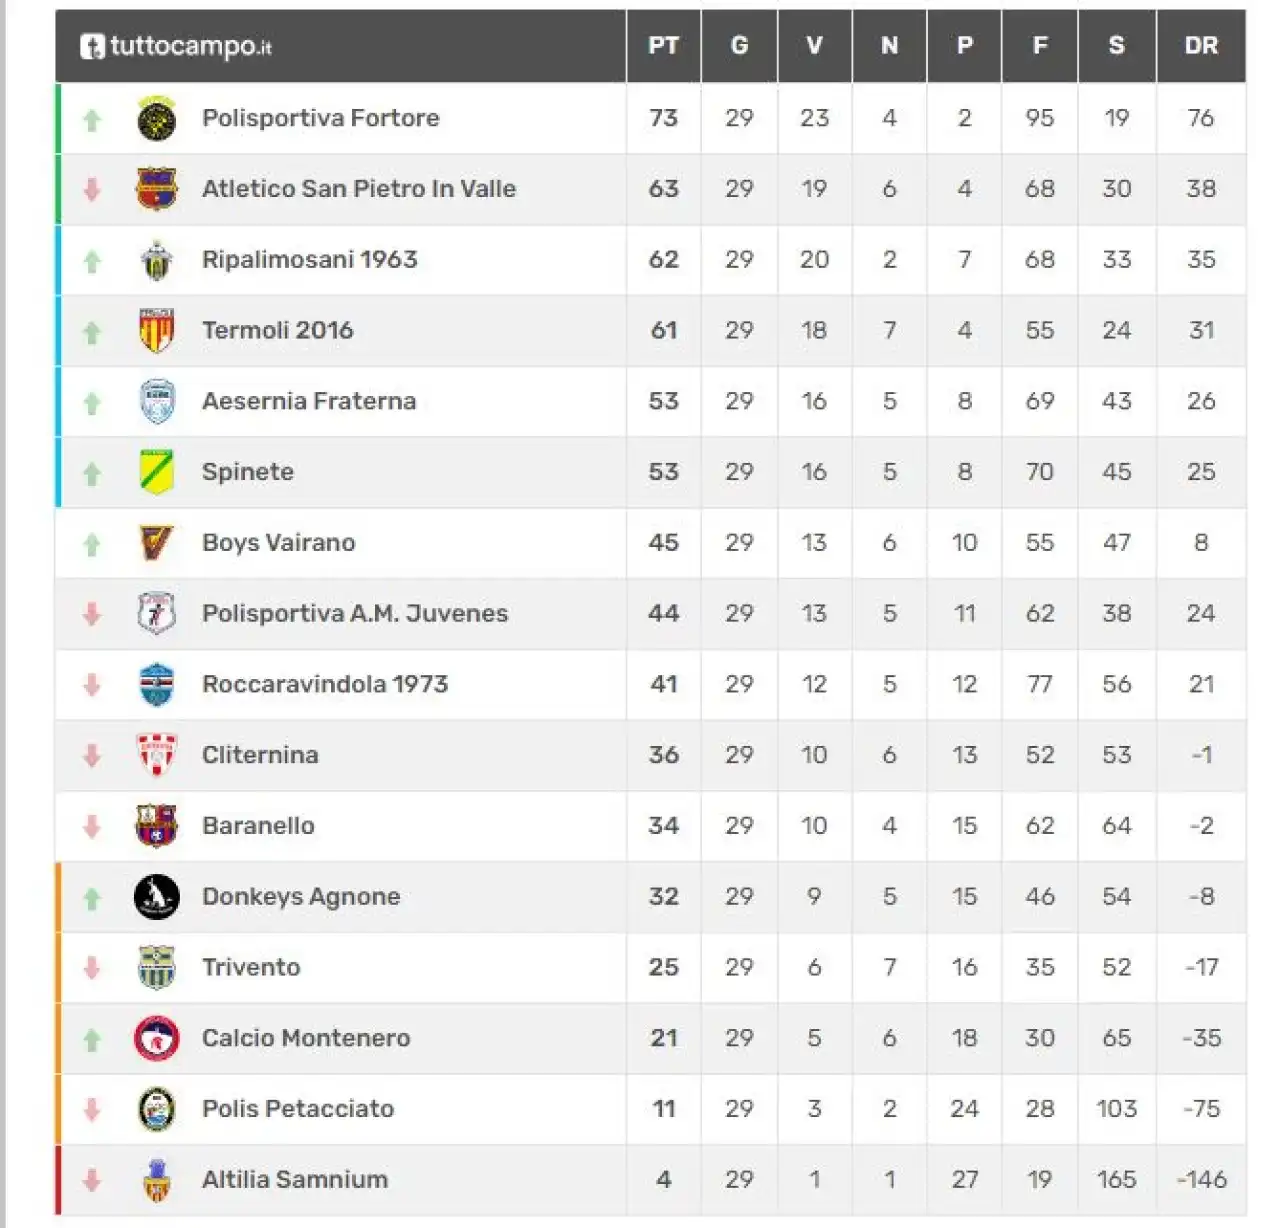Click Polisportiva Fortore team crest

[x=156, y=119]
